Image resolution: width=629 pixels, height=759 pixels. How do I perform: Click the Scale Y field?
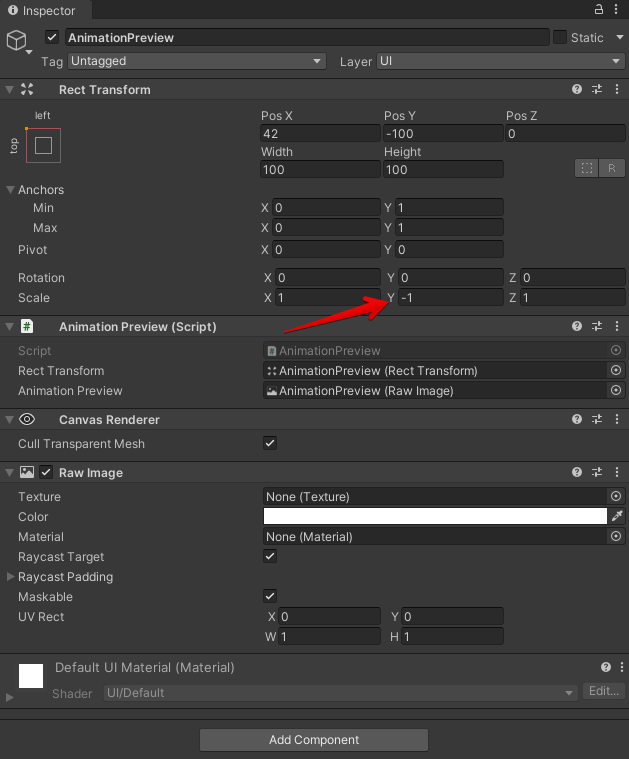click(450, 297)
